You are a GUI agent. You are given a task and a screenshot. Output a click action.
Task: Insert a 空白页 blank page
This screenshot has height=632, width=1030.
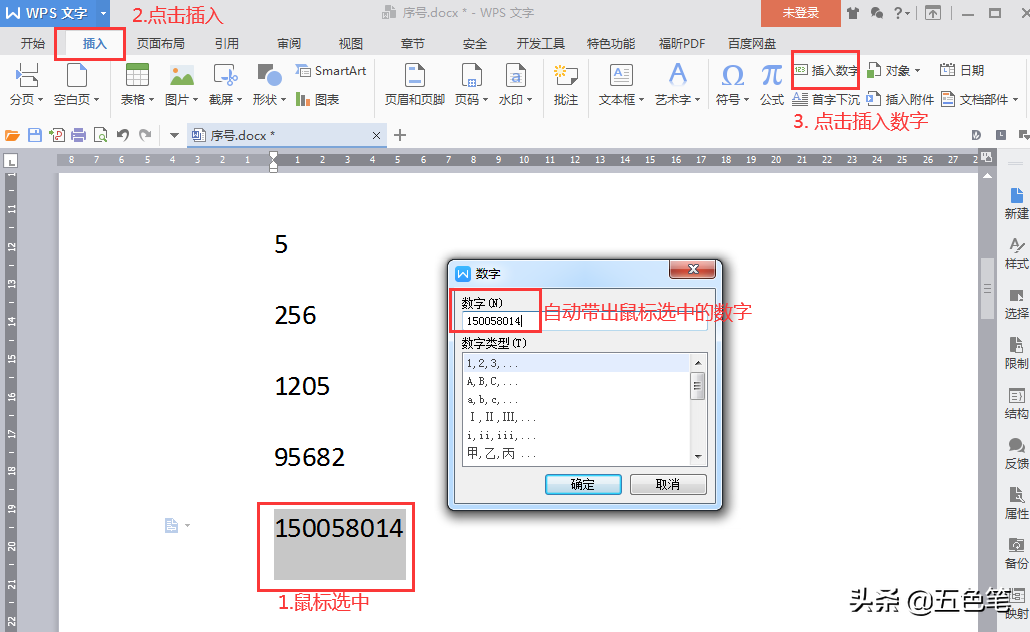tap(76, 84)
